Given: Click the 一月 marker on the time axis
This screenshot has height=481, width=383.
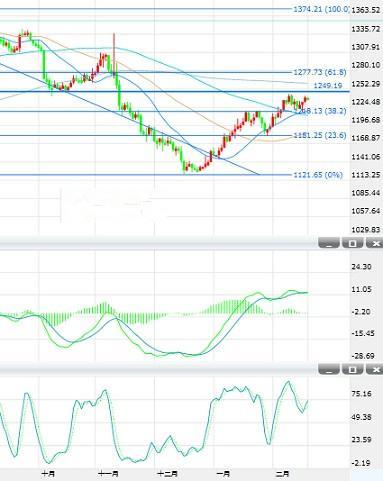Looking at the screenshot, I should click(x=223, y=473).
